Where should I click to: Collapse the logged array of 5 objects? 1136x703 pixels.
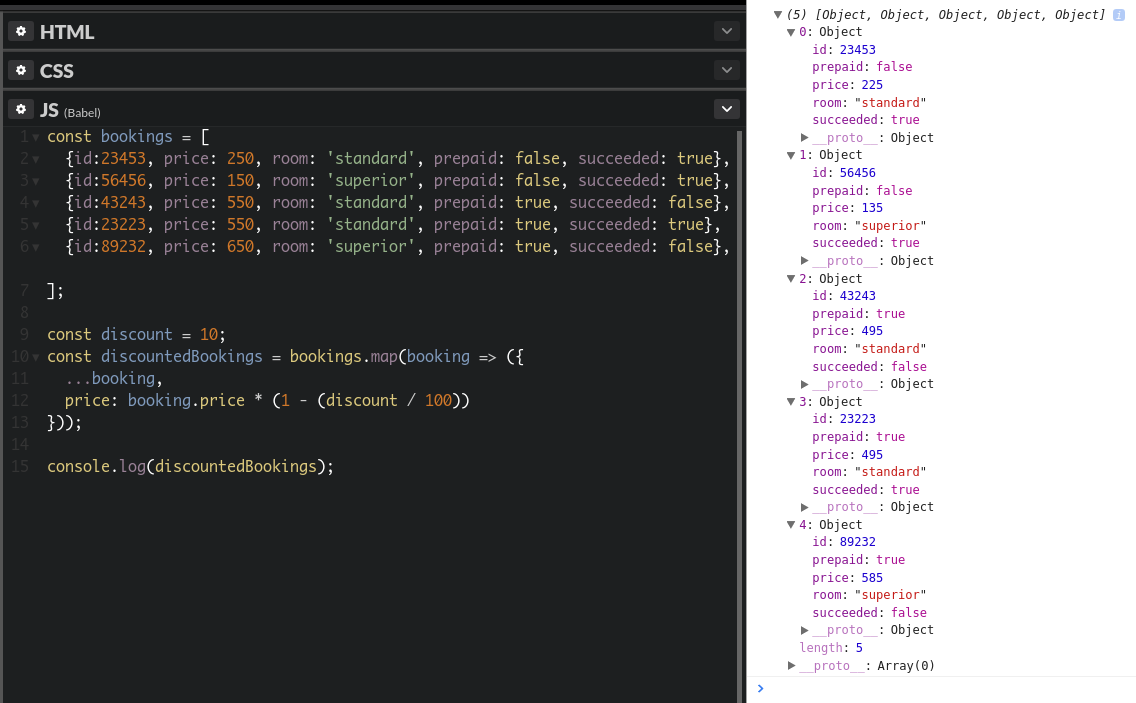click(x=777, y=14)
